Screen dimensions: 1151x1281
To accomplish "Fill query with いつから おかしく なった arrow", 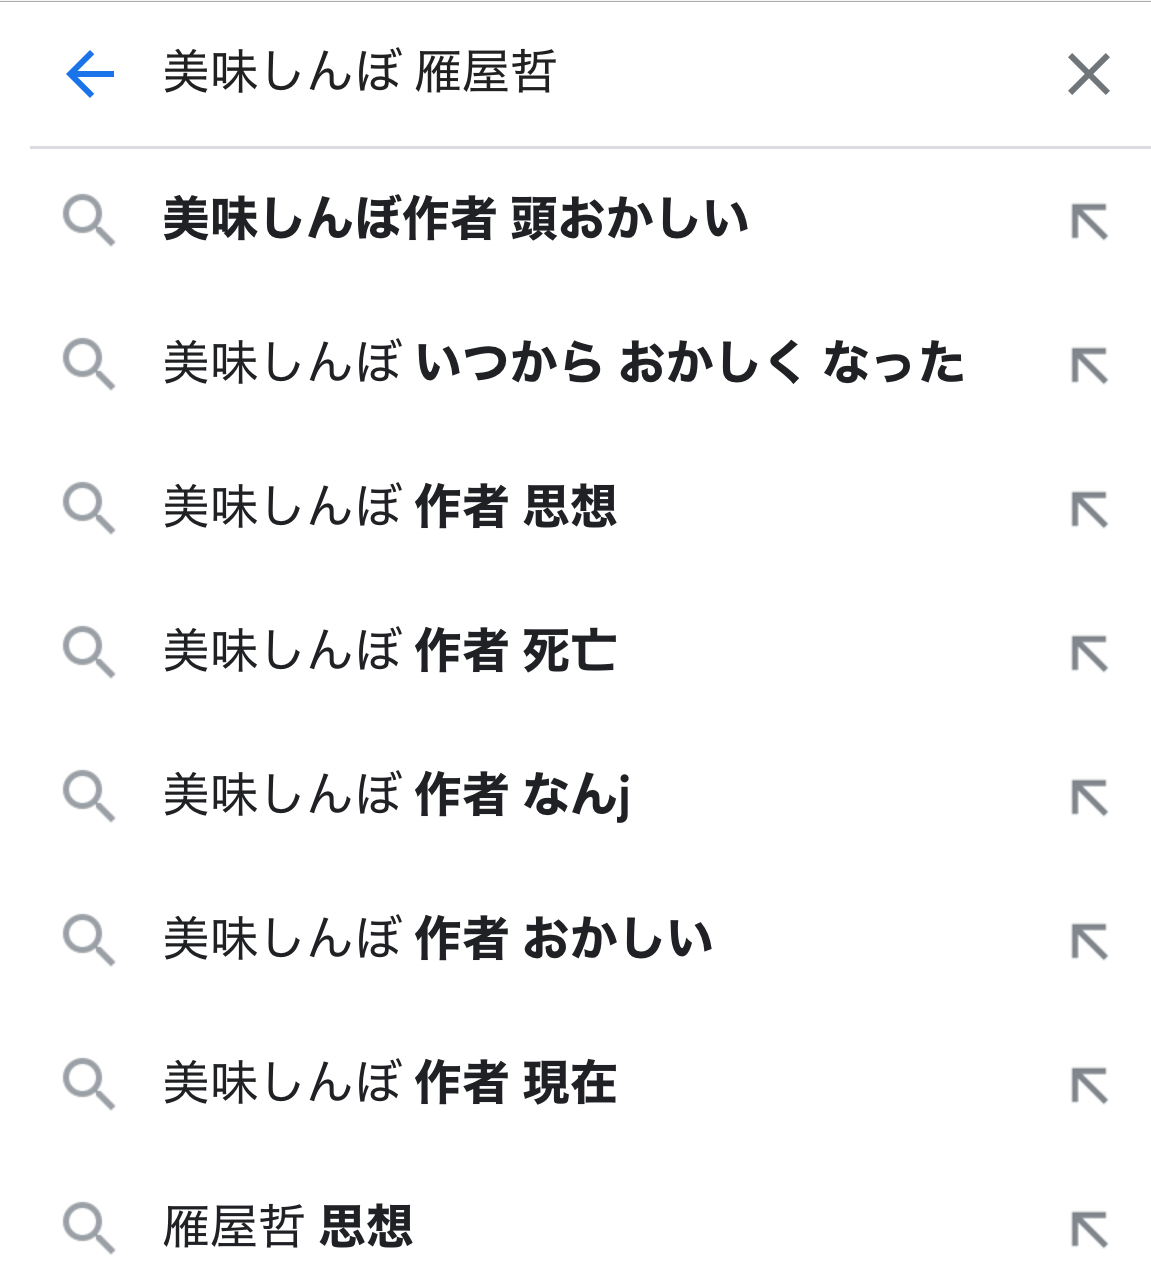I will [1089, 365].
